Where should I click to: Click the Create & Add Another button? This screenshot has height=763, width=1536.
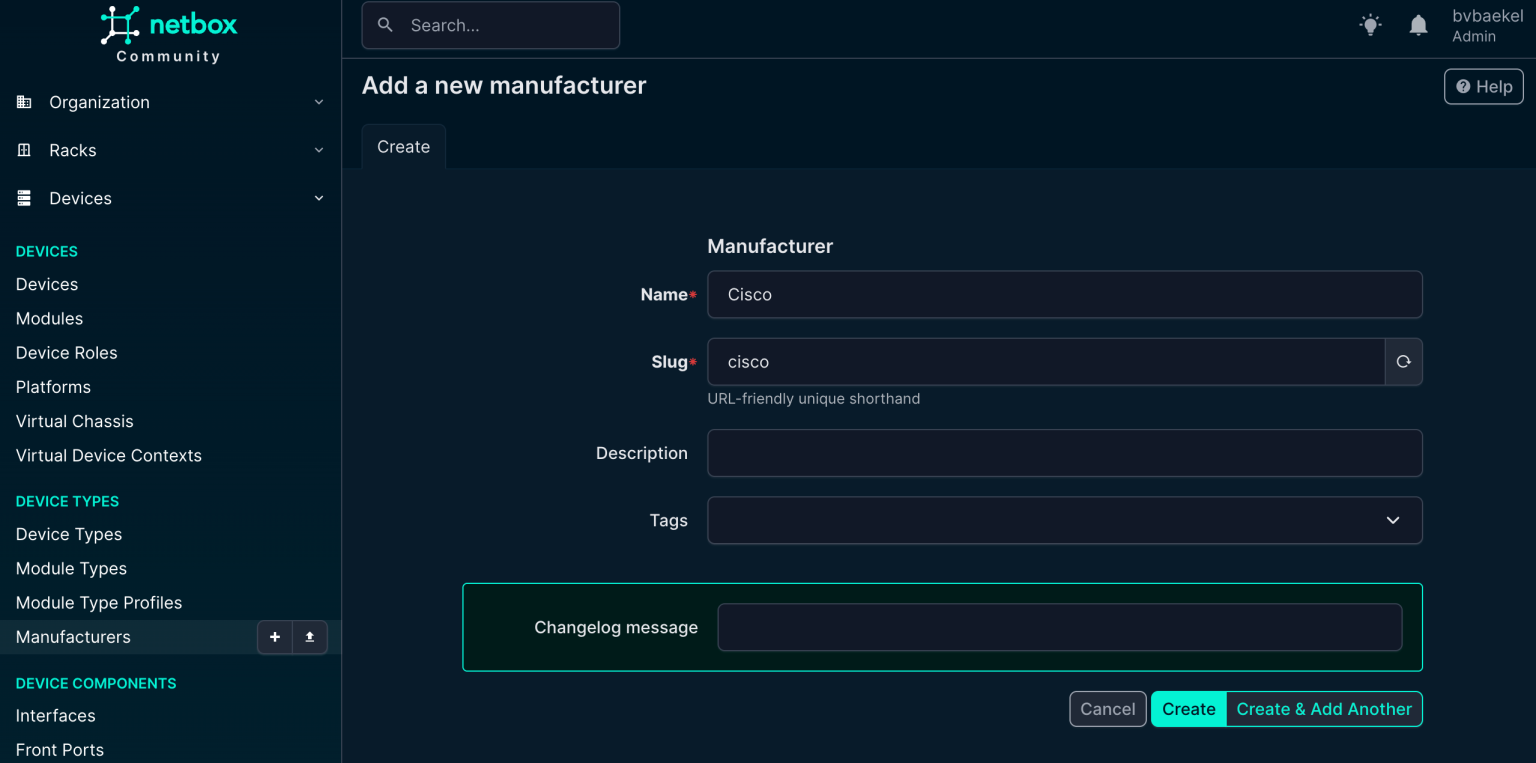point(1324,709)
